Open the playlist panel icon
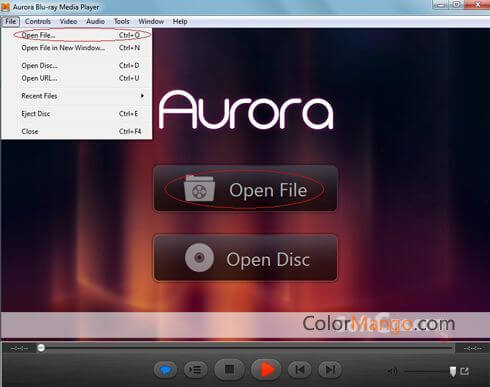Screen dimensions: 490x387 195,369
